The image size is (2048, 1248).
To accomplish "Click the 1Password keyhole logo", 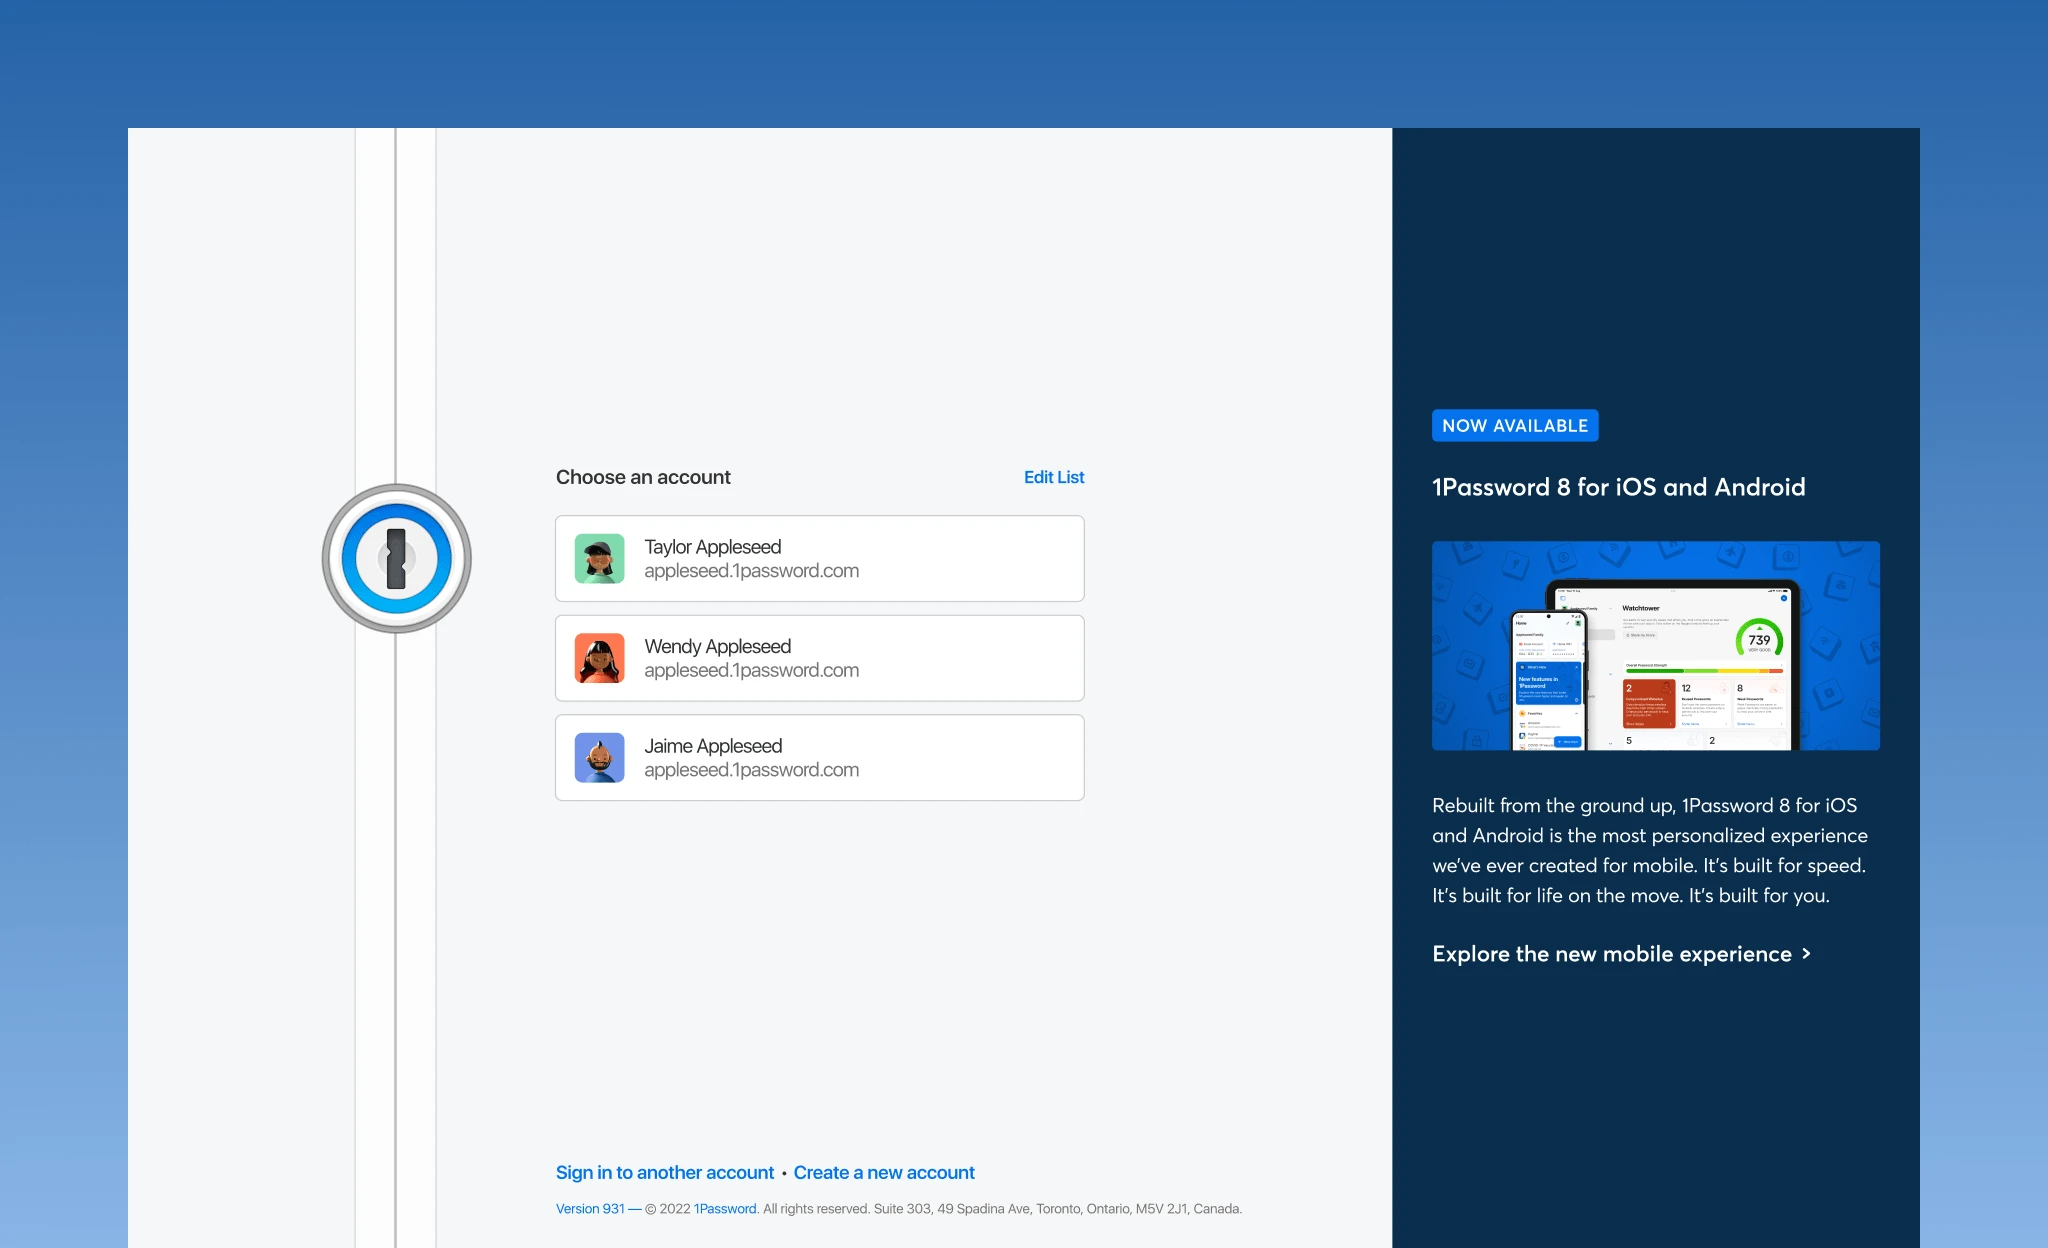I will click(x=396, y=558).
